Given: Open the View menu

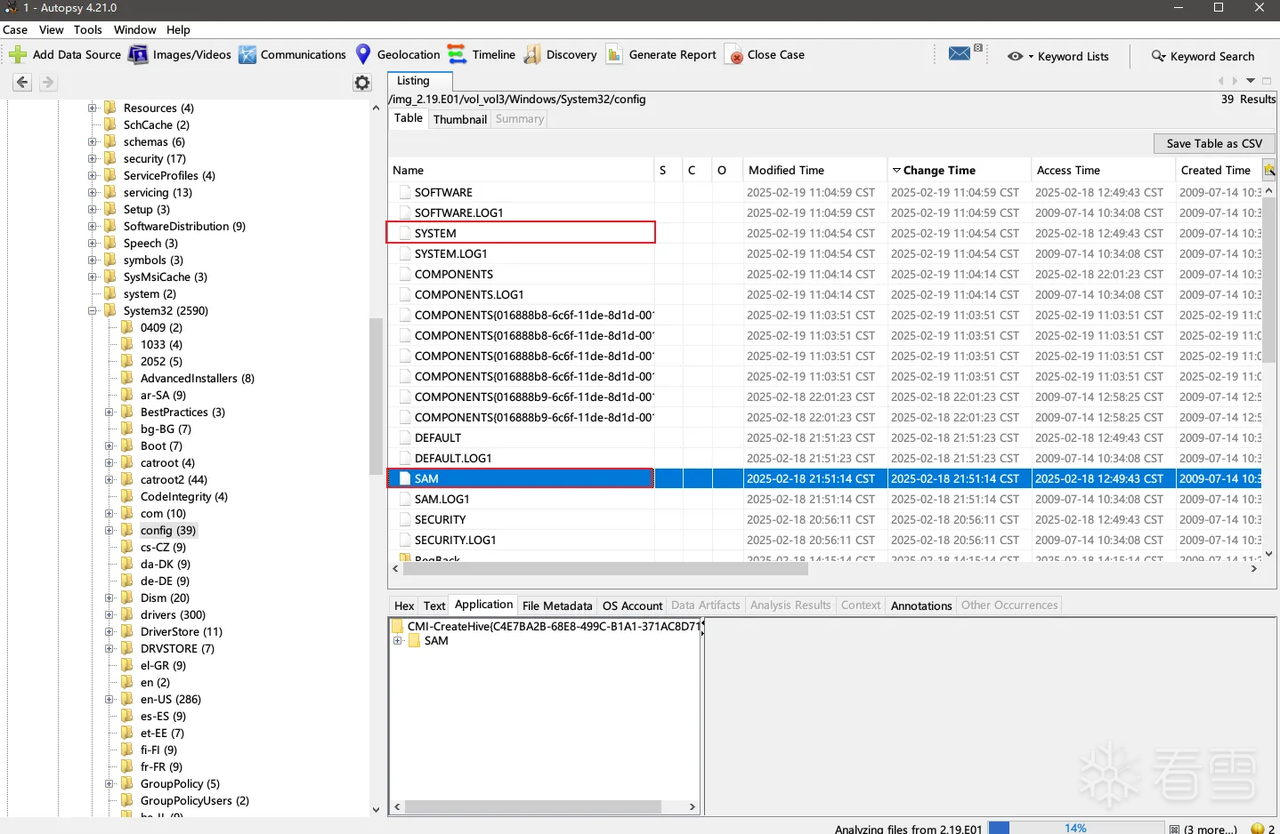Looking at the screenshot, I should [51, 30].
